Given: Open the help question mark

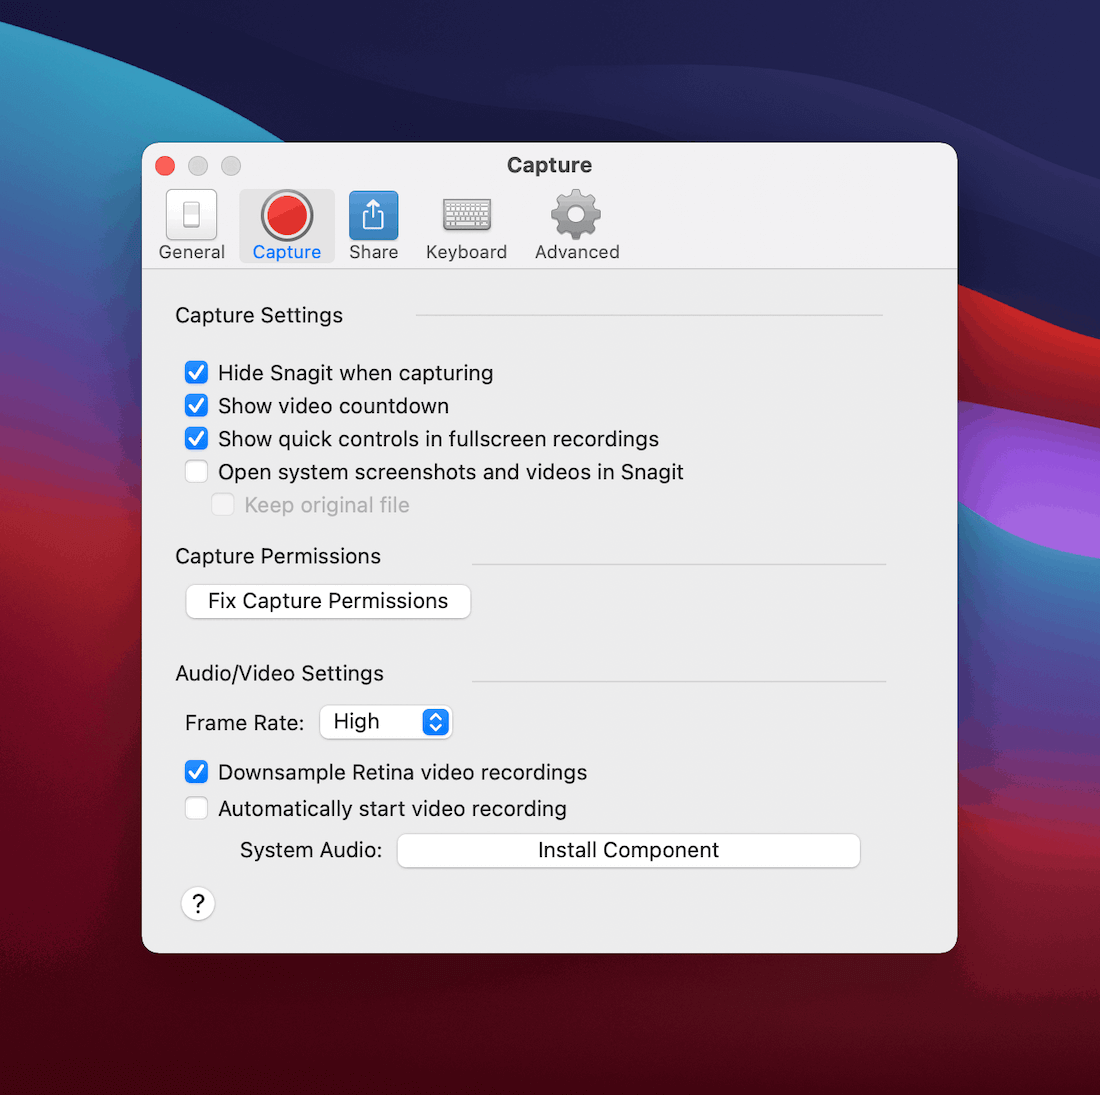Looking at the screenshot, I should [198, 903].
